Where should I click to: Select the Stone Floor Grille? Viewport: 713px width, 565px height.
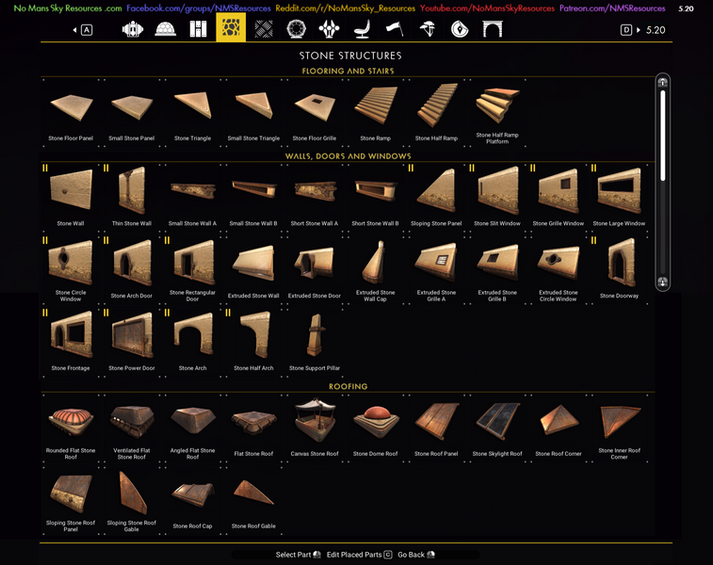[x=315, y=113]
